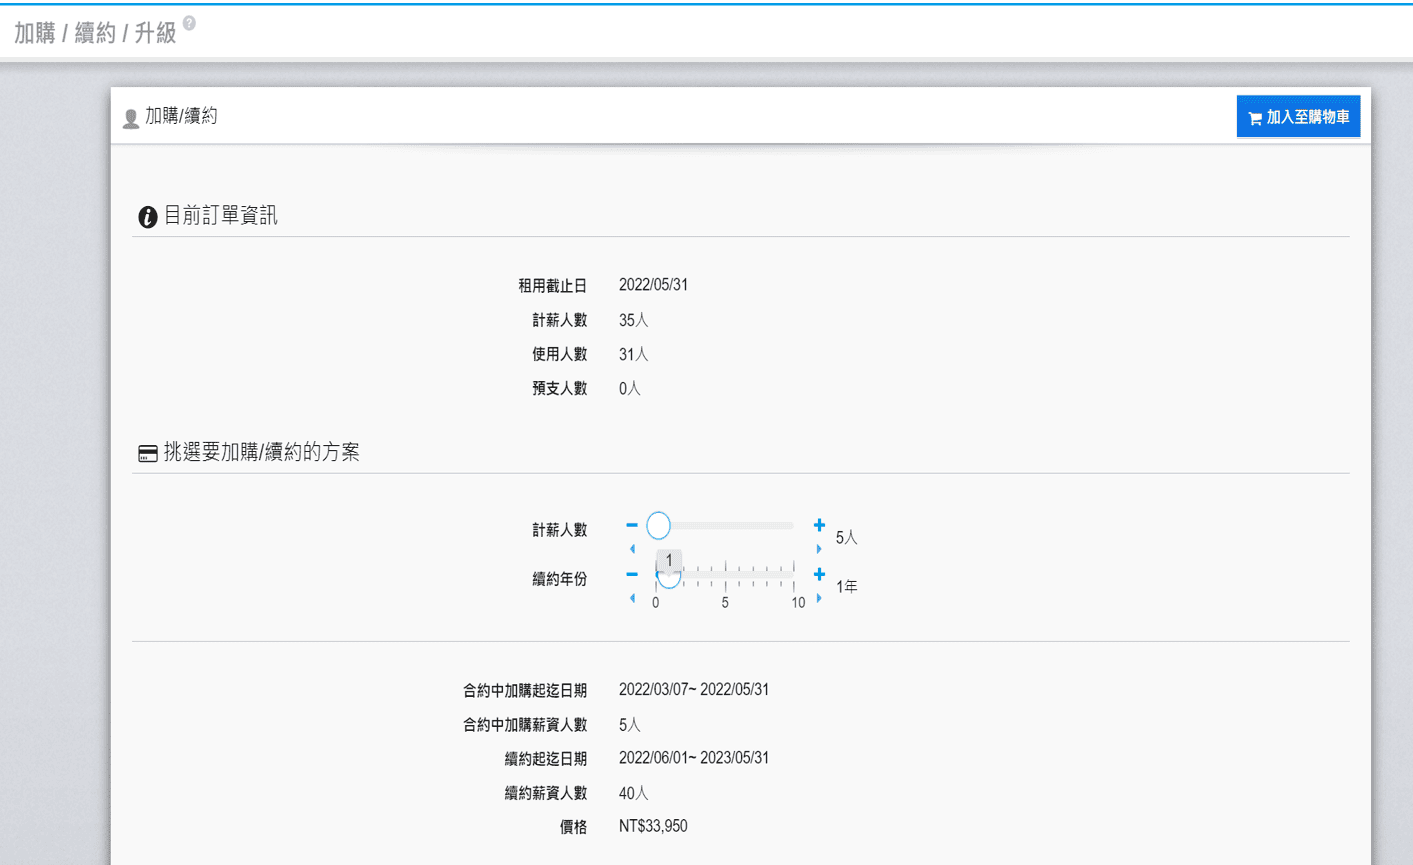Click left arrow just below 計薪人數 slider

[632, 549]
